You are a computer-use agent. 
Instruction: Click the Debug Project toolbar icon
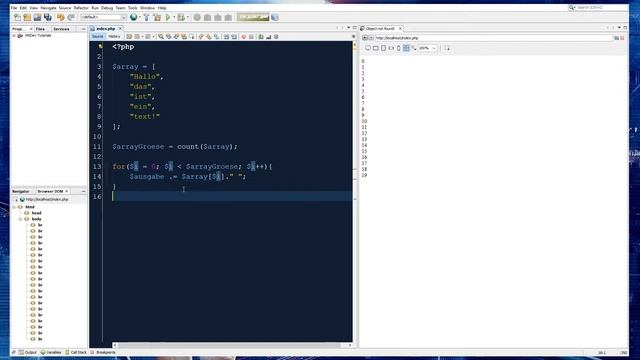[181, 17]
